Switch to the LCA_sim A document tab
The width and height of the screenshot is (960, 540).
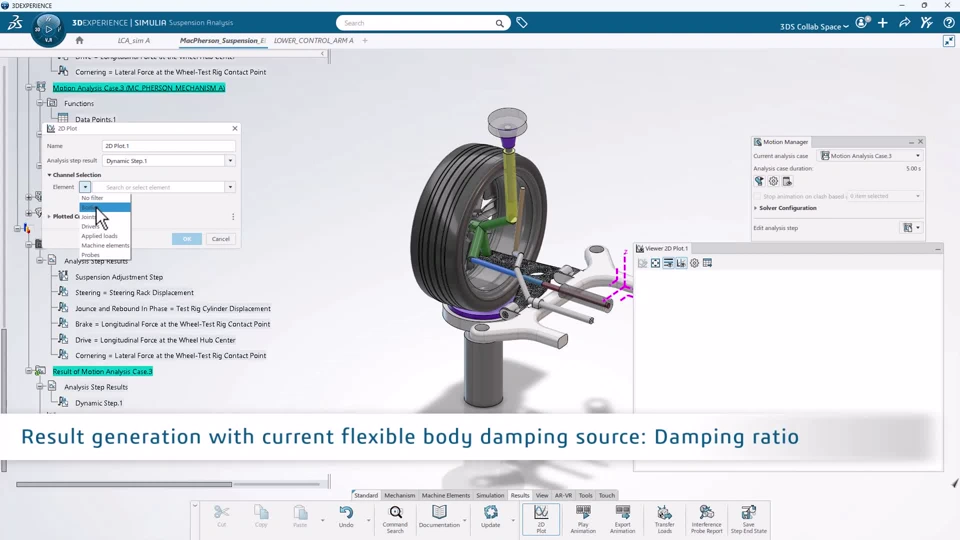[134, 40]
